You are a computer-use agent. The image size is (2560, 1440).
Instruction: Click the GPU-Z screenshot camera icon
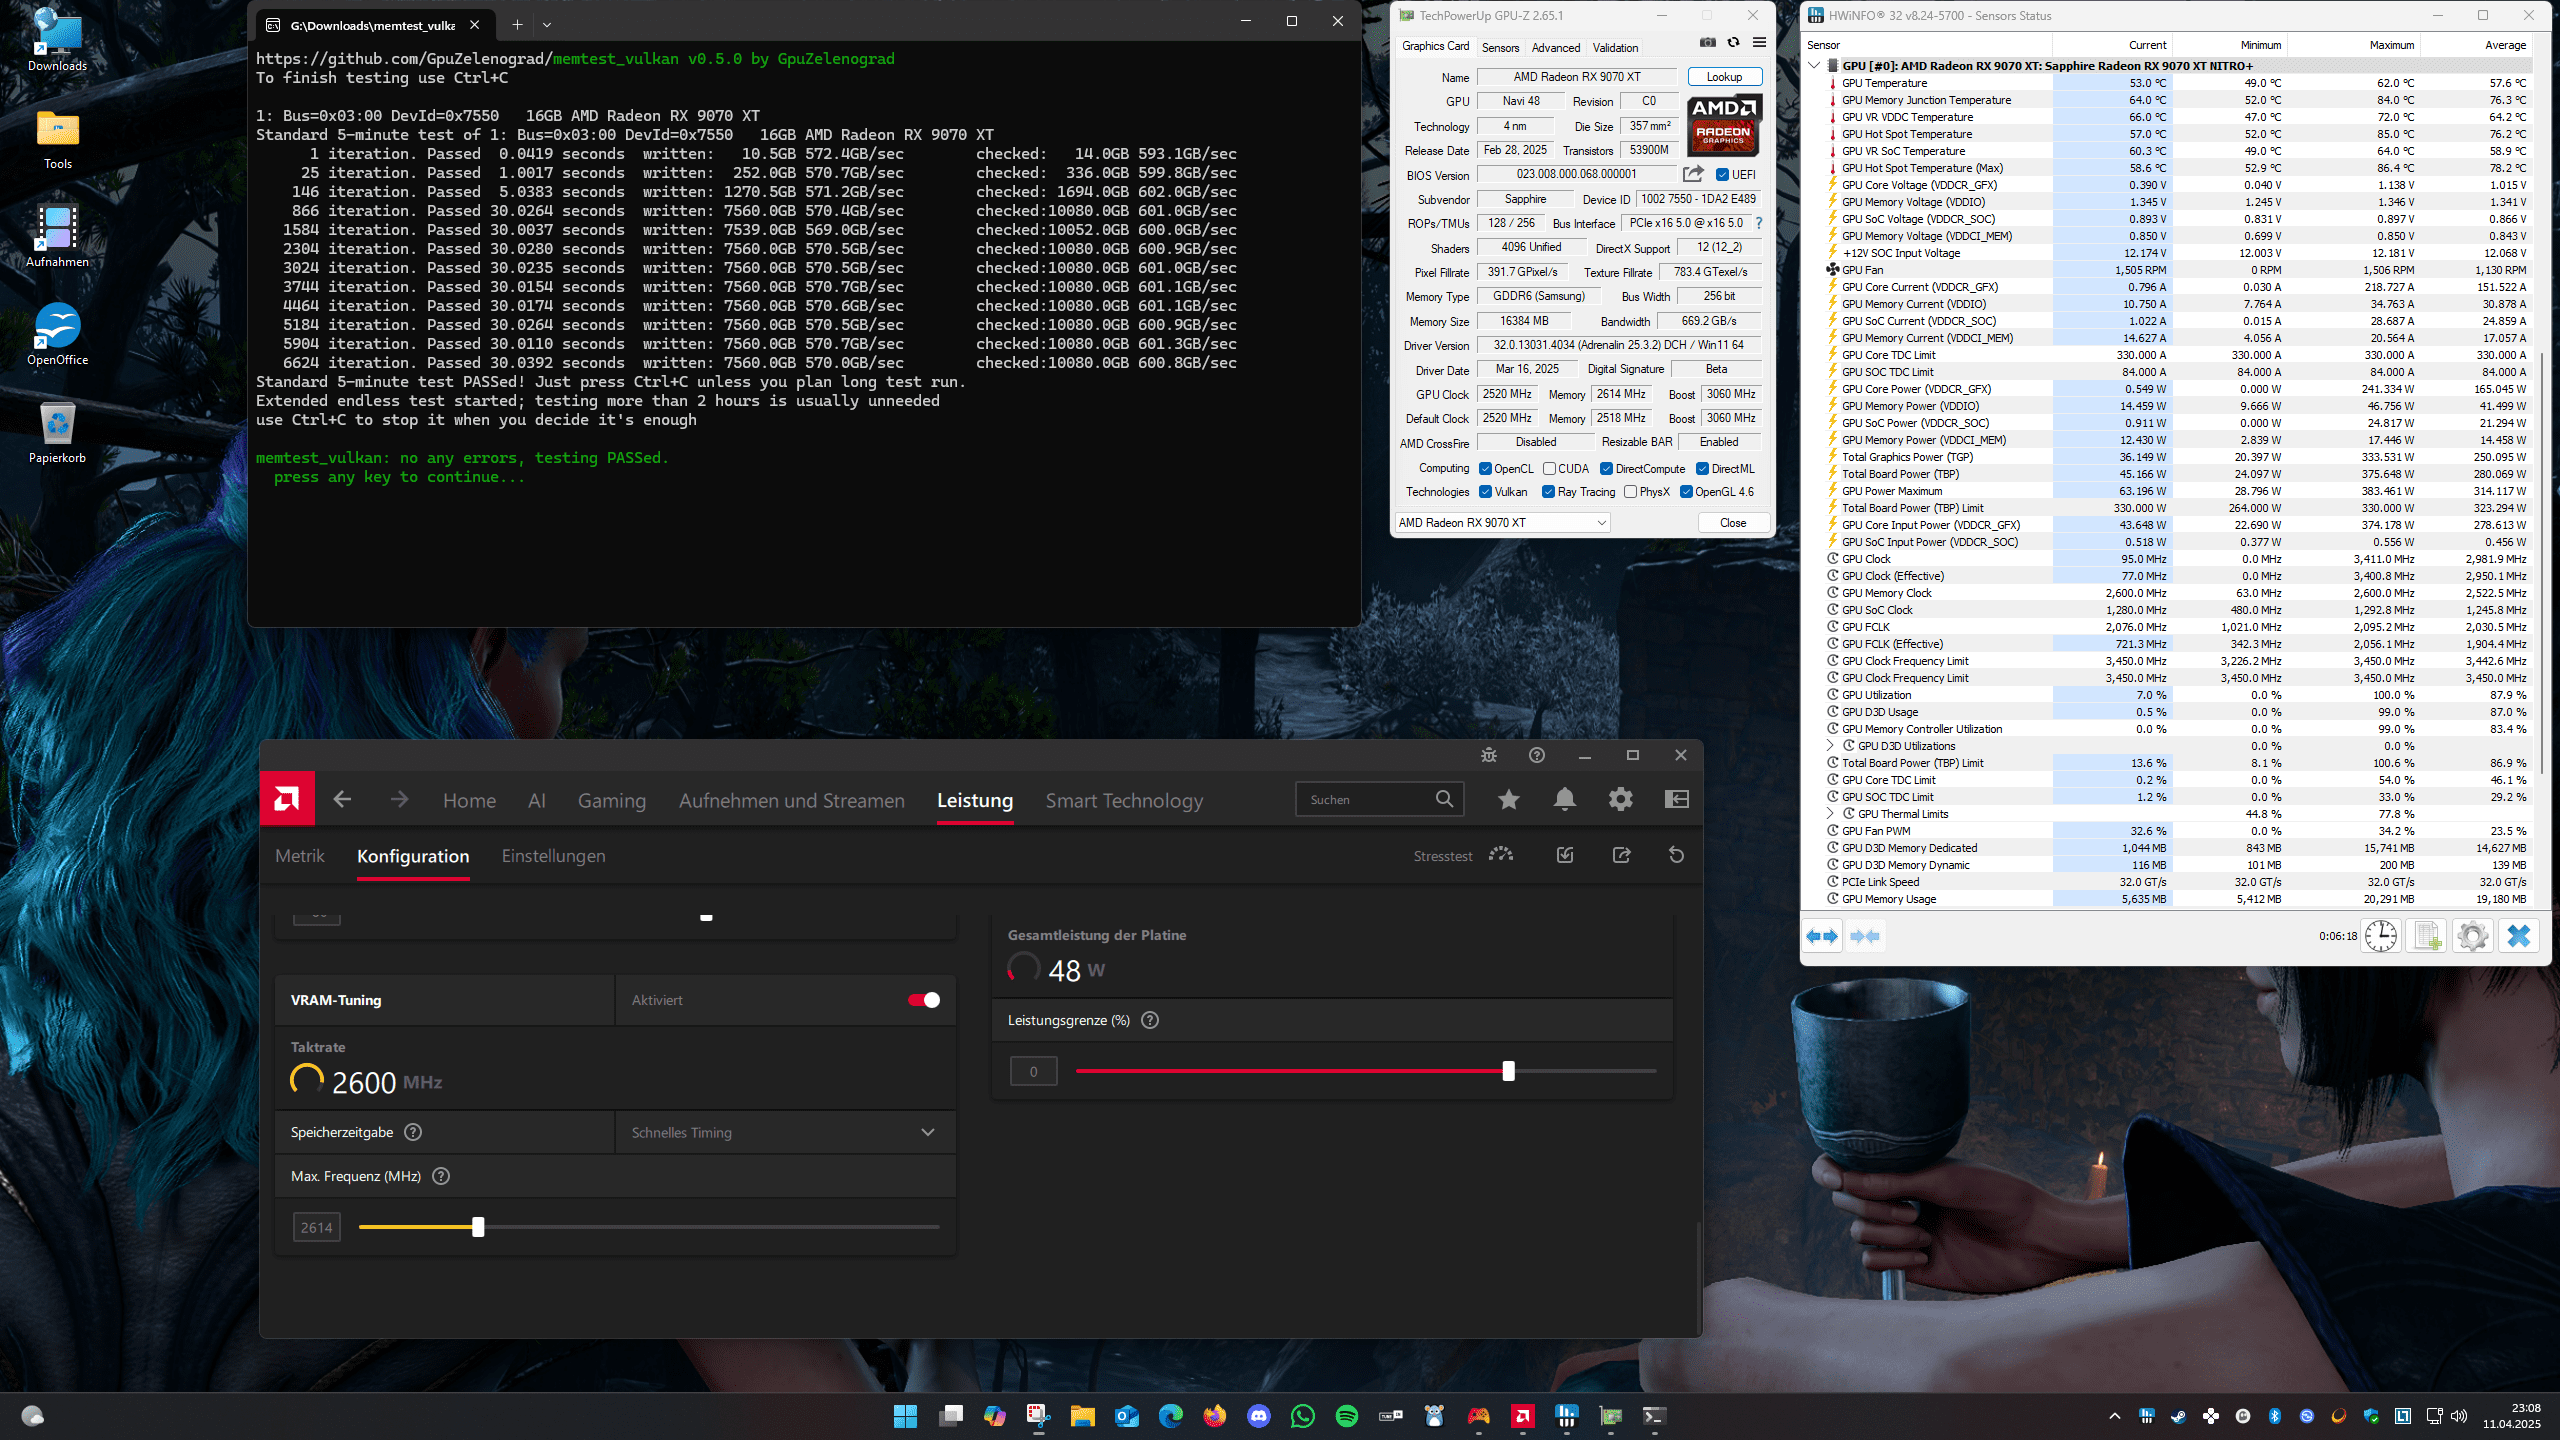[x=1708, y=42]
